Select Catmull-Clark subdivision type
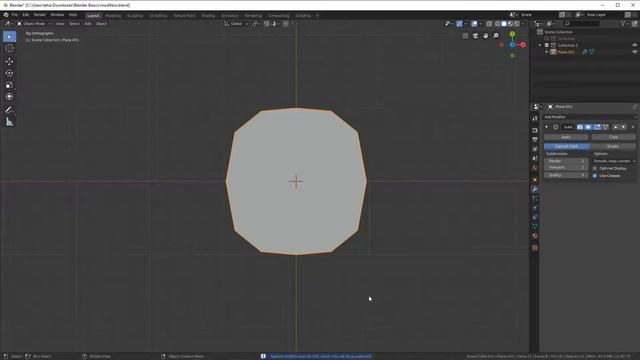 (566, 146)
